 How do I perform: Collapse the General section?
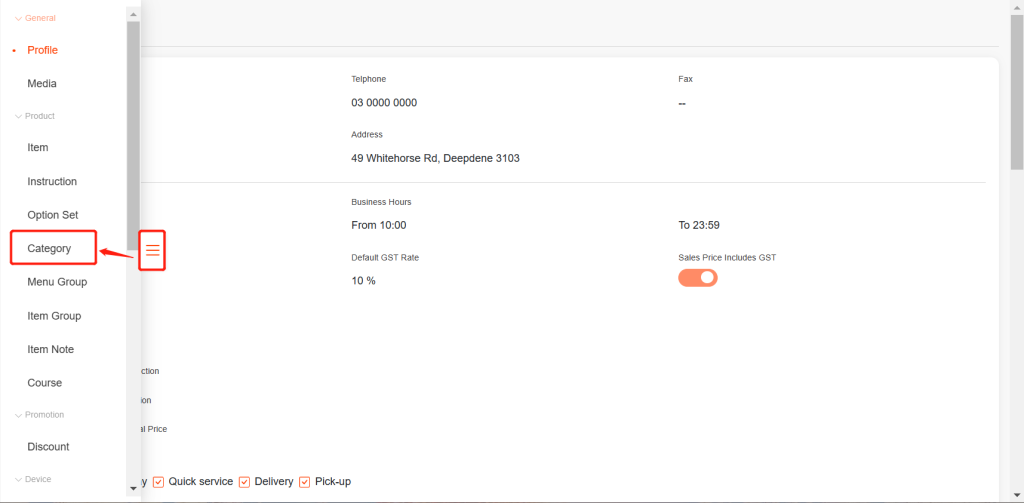pos(18,18)
